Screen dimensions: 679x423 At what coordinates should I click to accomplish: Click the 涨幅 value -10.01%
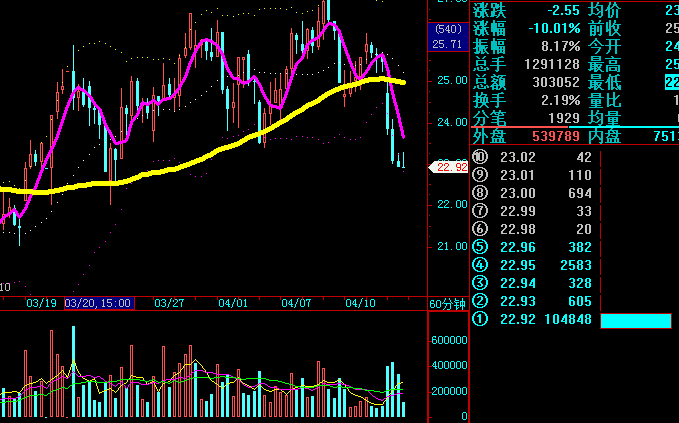tap(554, 29)
